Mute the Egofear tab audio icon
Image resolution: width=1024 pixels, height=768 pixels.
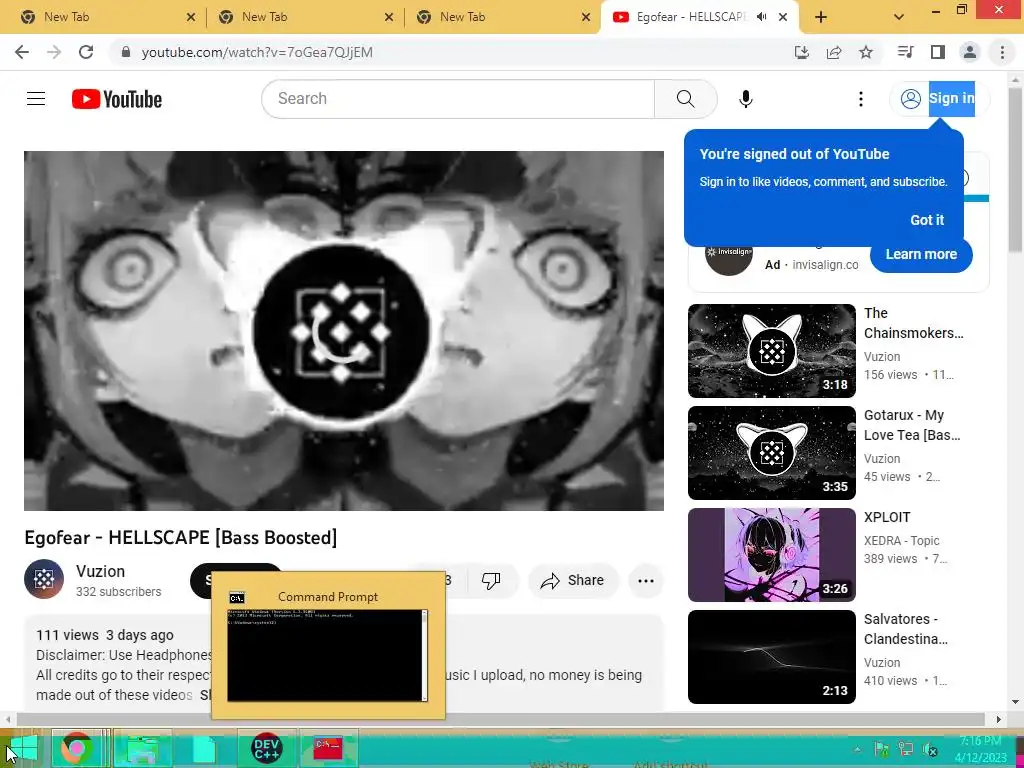[x=761, y=17]
